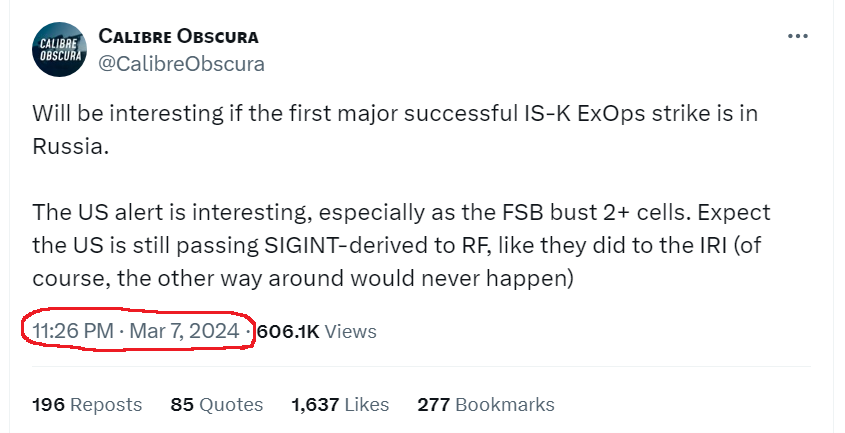
Task: Click the red circle annotation around the timestamp
Action: (x=137, y=331)
